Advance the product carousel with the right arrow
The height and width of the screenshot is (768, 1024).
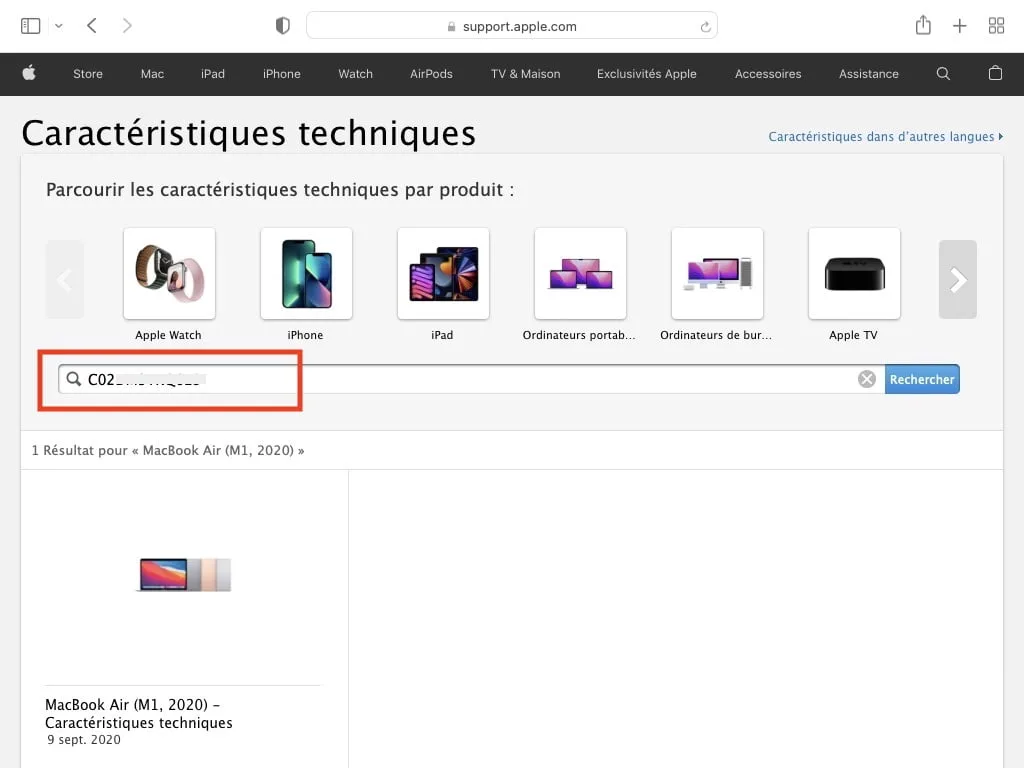click(957, 280)
